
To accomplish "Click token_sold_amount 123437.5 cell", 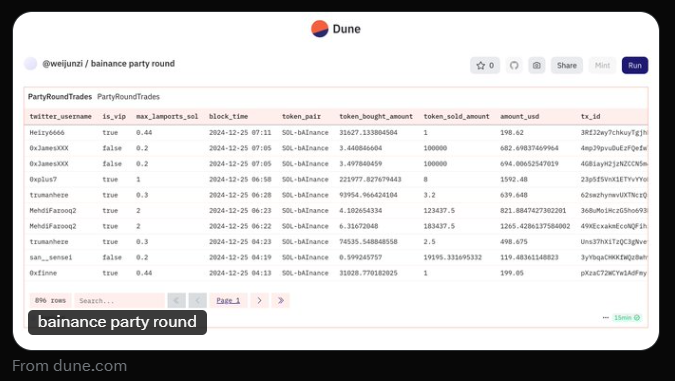I will coord(439,211).
